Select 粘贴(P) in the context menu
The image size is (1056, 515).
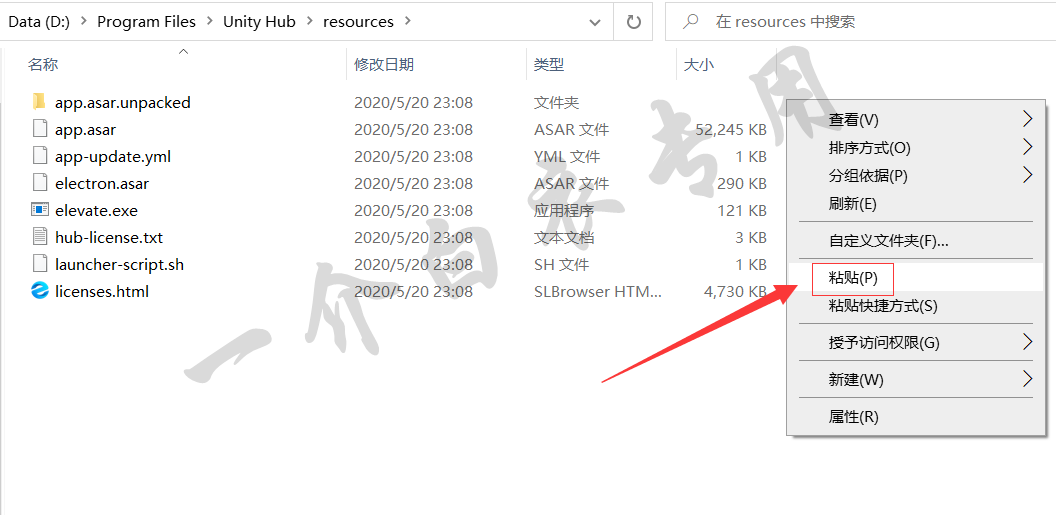click(x=916, y=277)
